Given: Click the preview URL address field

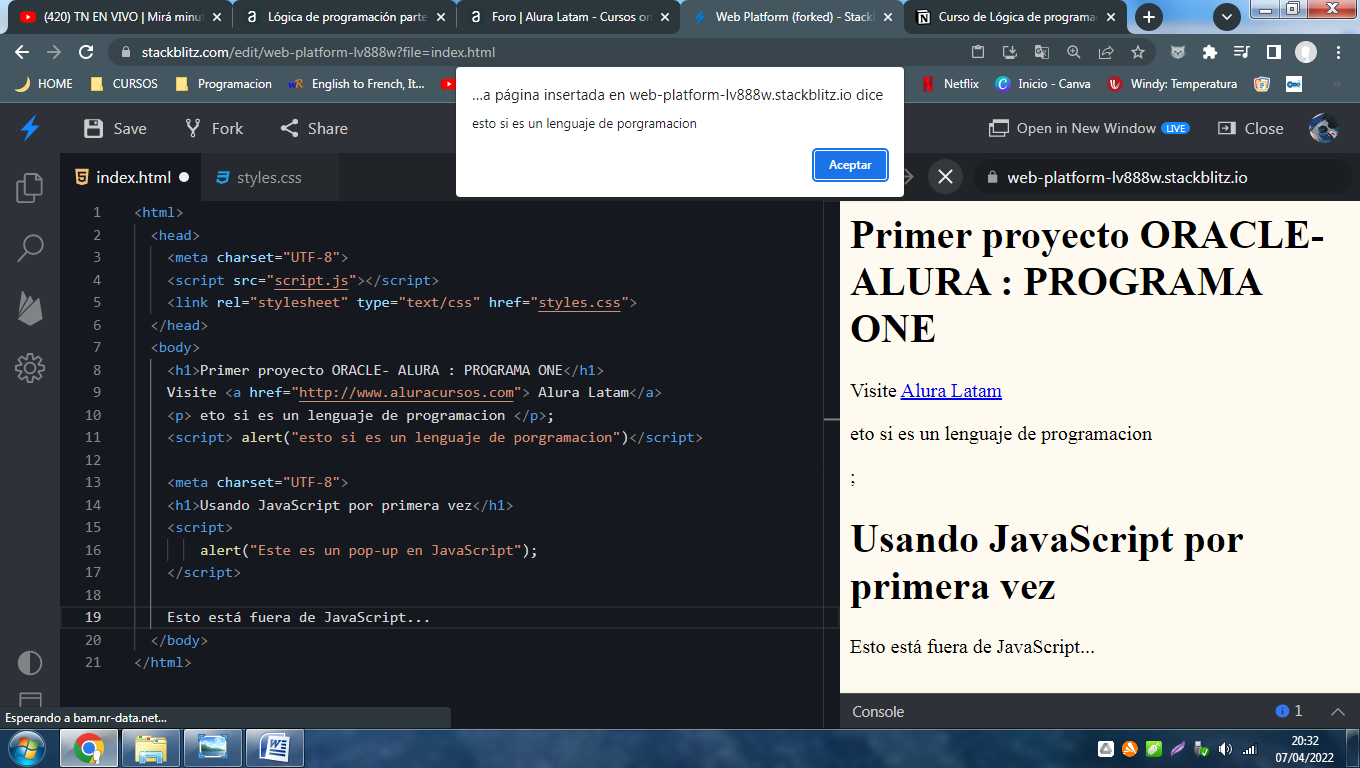Looking at the screenshot, I should click(x=1165, y=177).
